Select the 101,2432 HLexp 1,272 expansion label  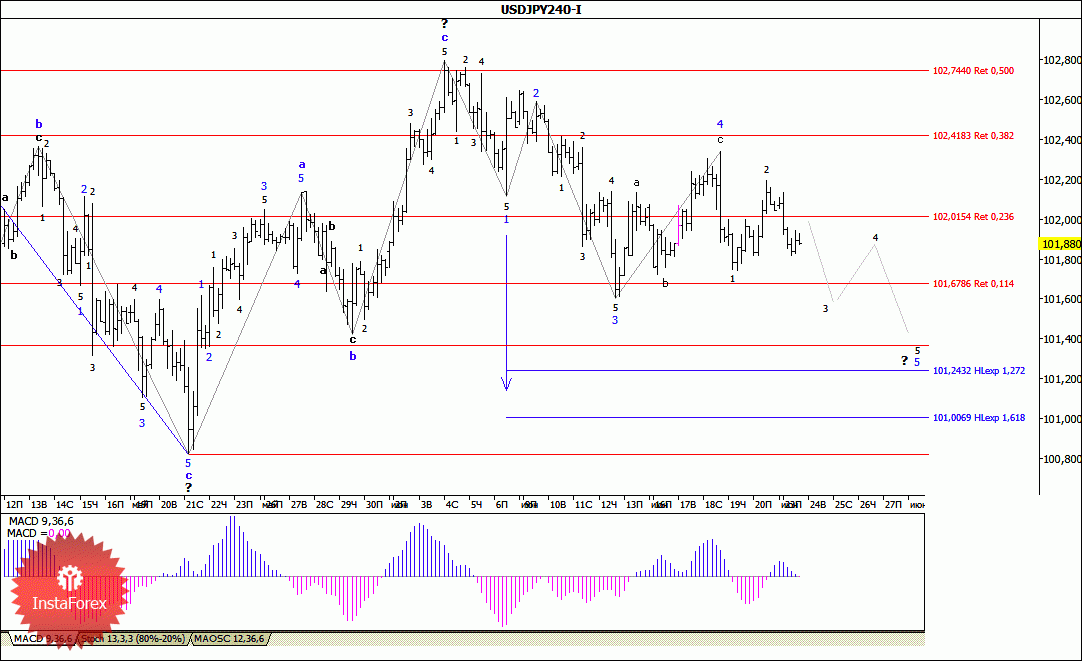click(978, 371)
